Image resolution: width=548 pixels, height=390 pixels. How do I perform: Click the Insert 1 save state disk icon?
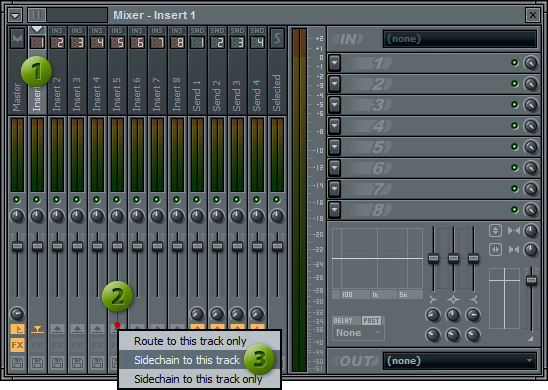point(37,363)
